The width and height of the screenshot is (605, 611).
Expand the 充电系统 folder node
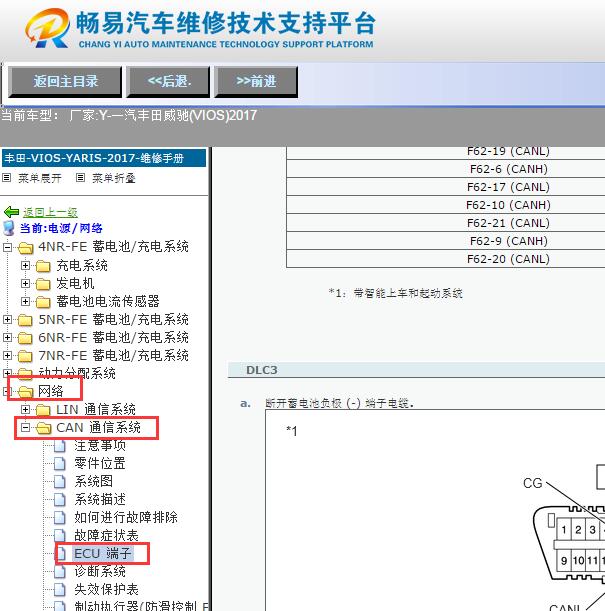coord(25,265)
